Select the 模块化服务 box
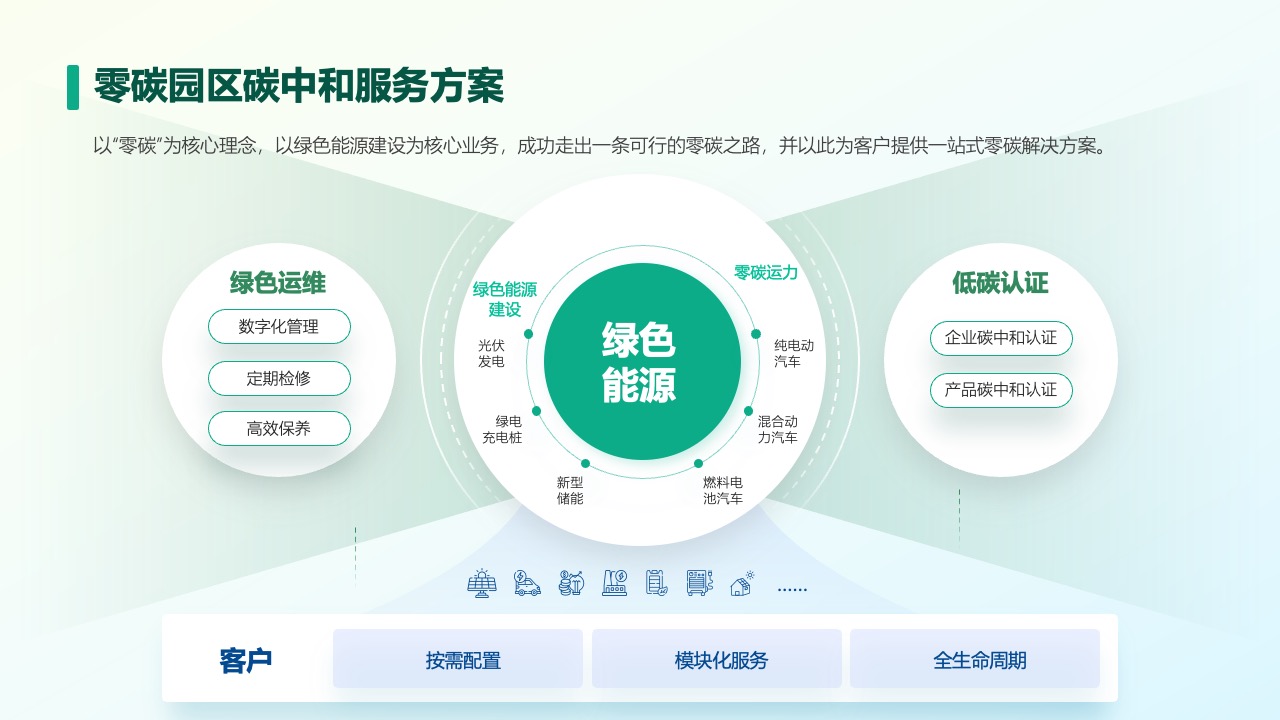Image resolution: width=1280 pixels, height=720 pixels. point(717,659)
